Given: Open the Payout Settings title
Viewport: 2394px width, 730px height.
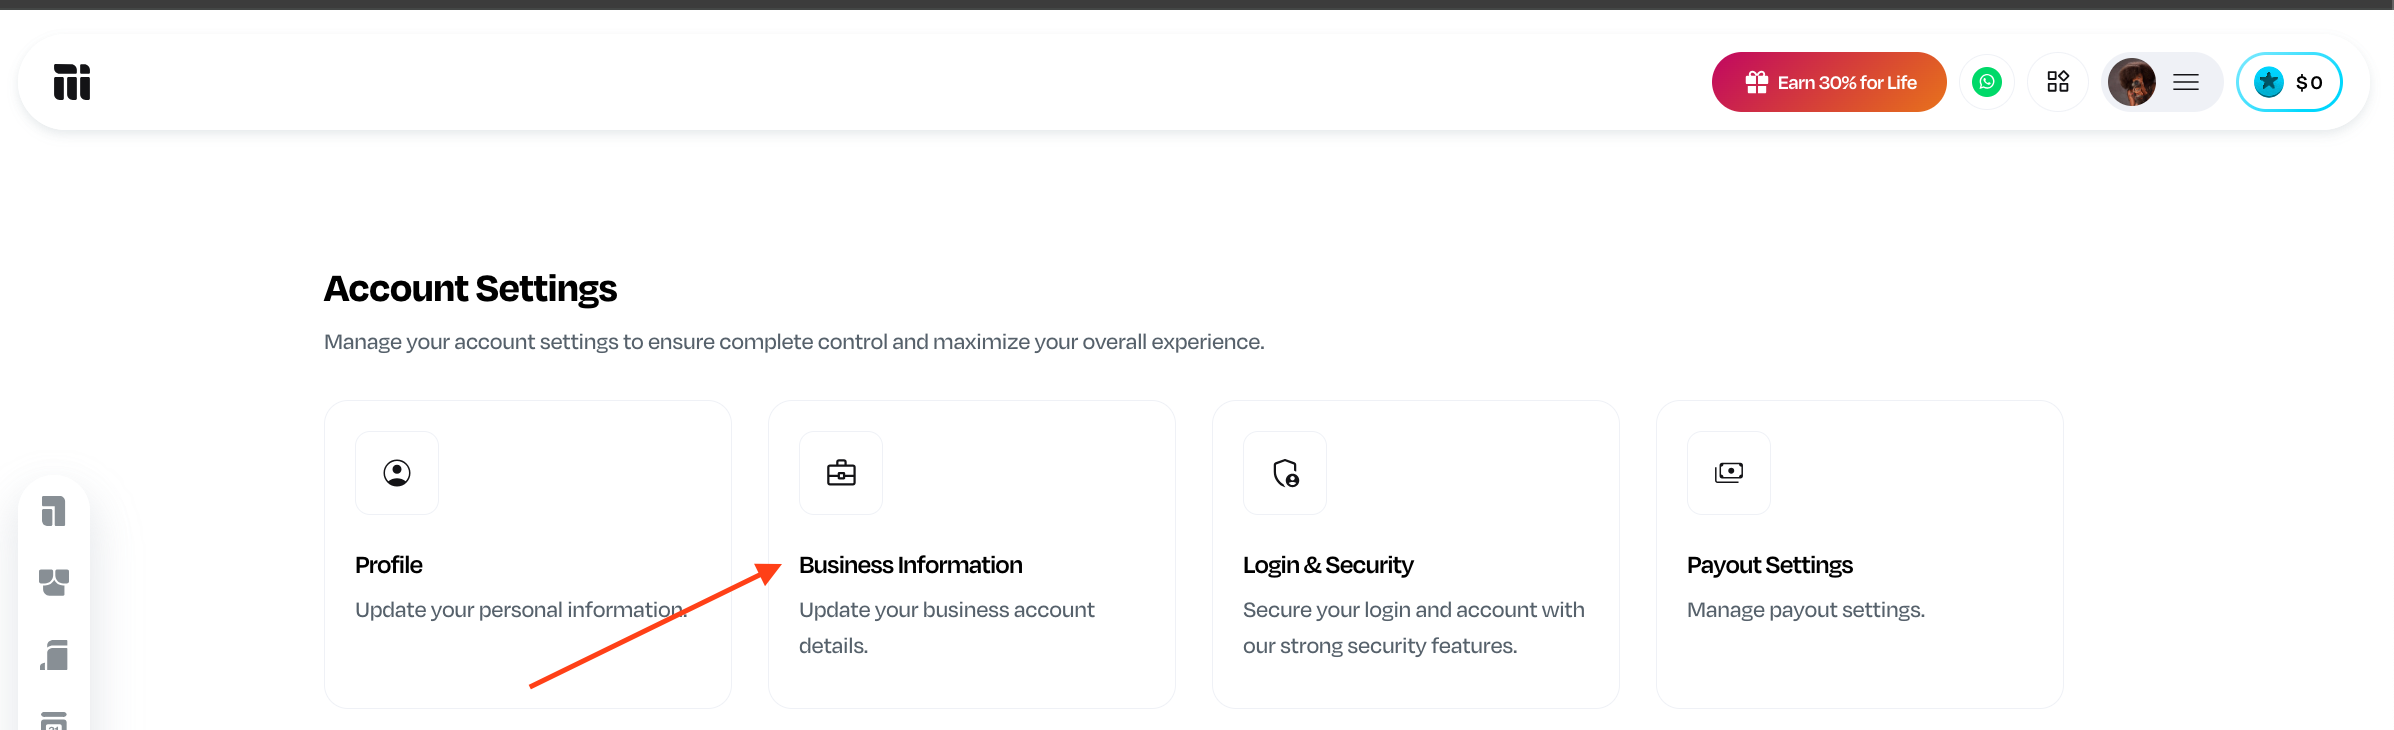Looking at the screenshot, I should (x=1769, y=565).
